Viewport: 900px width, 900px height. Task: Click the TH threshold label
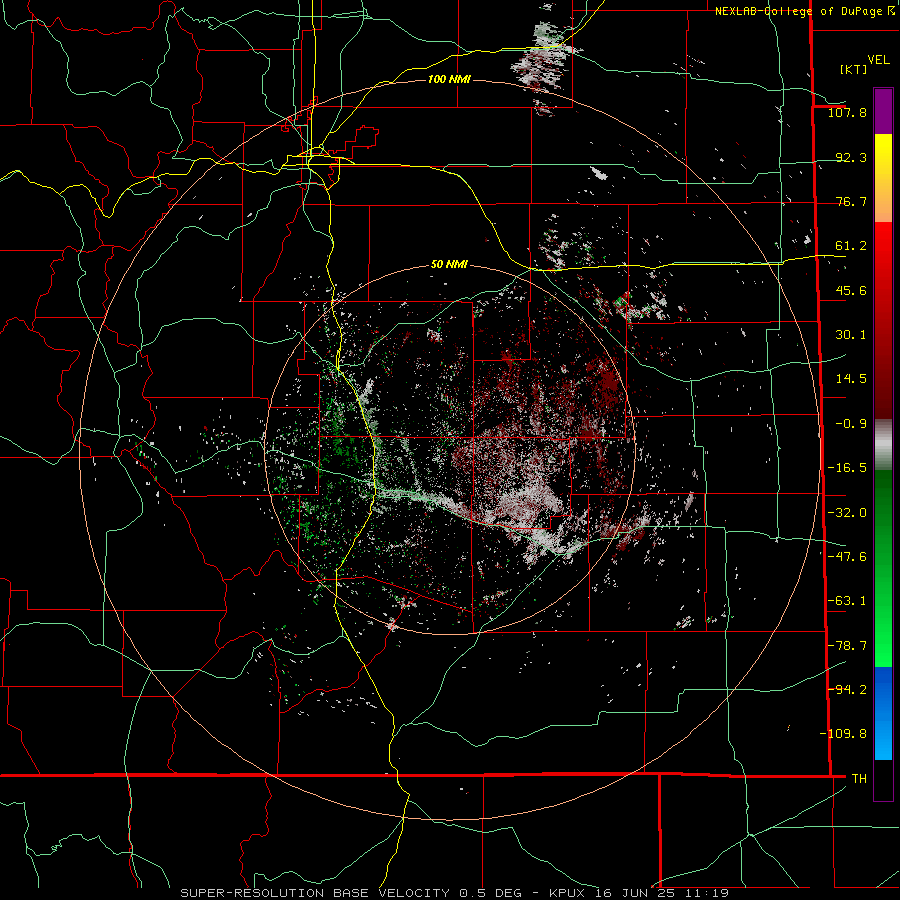pyautogui.click(x=859, y=778)
